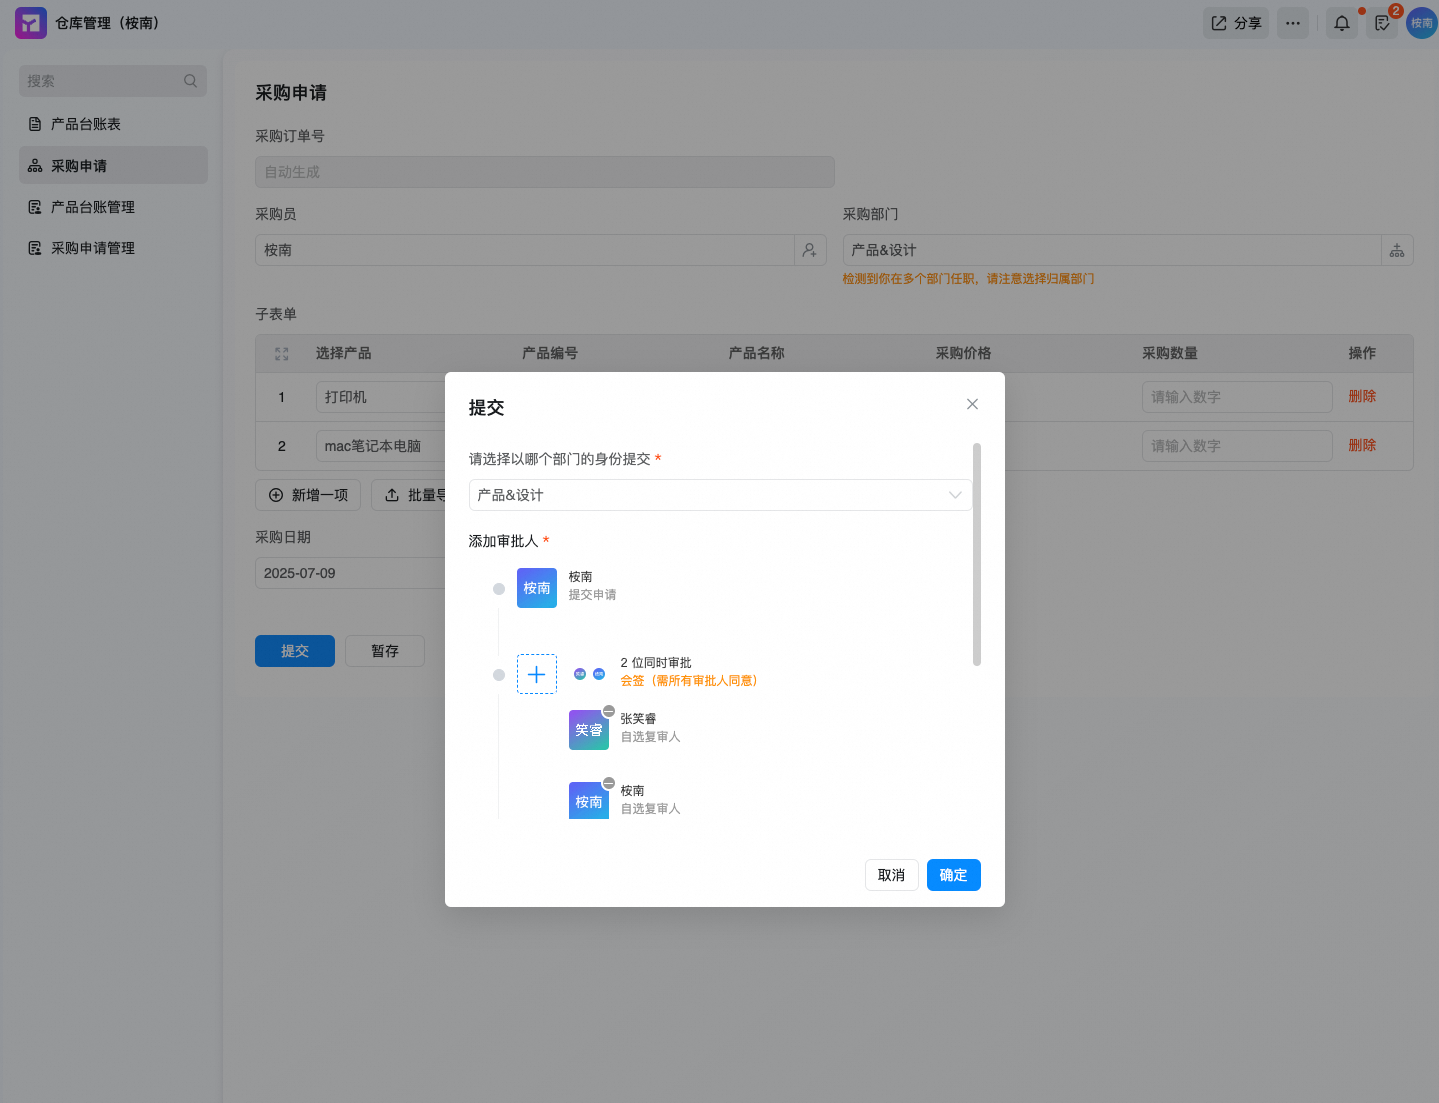Remove approver 张笑睿 with minus badge

(x=608, y=711)
